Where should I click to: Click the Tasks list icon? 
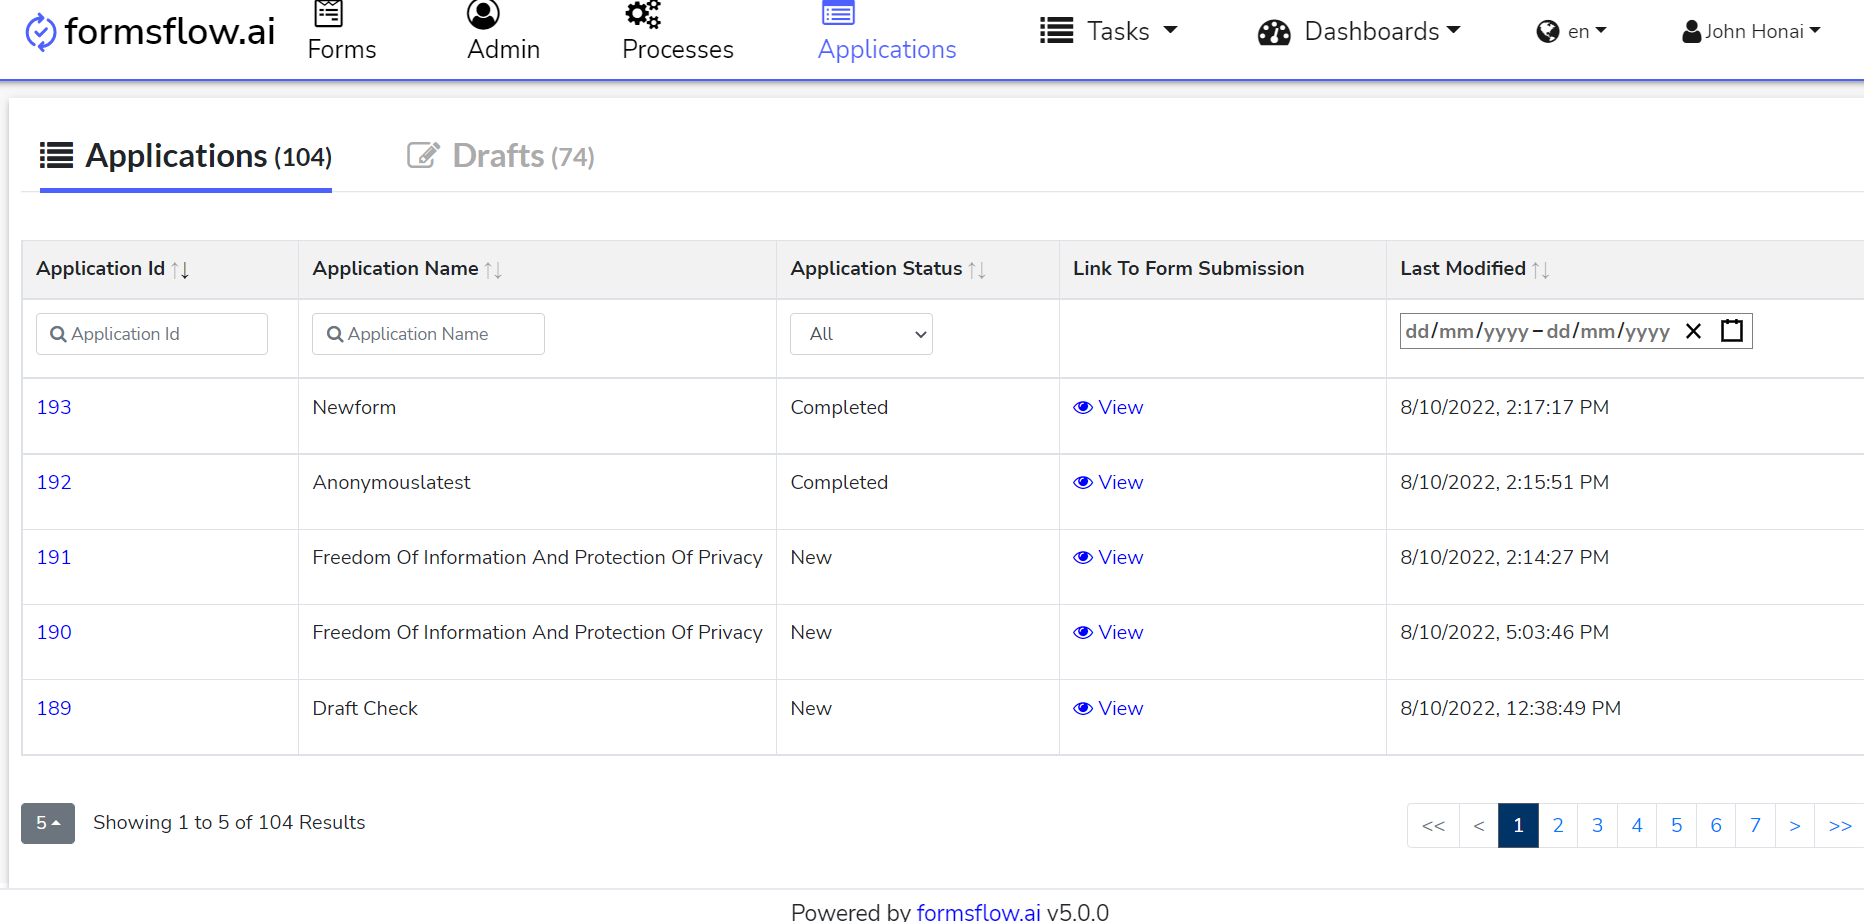point(1056,31)
